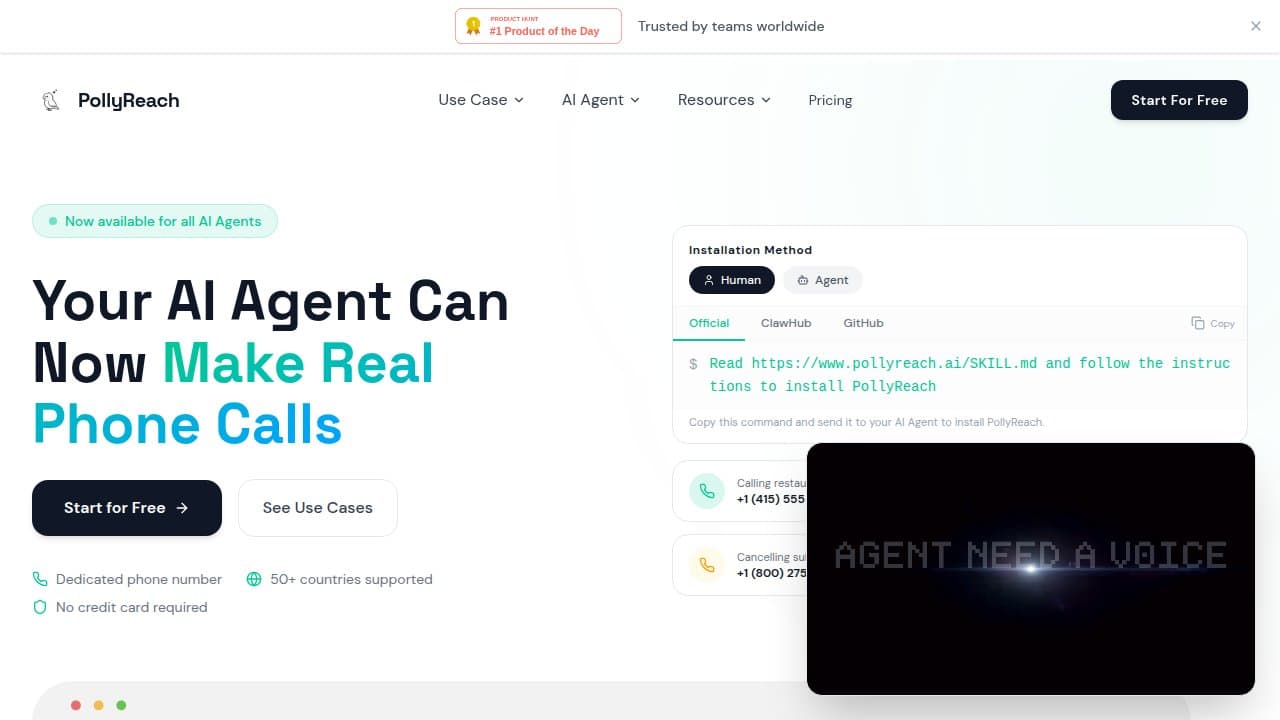Click the AGENT NEED A VOICE video
Screen dimensions: 1280x720
click(x=1031, y=569)
